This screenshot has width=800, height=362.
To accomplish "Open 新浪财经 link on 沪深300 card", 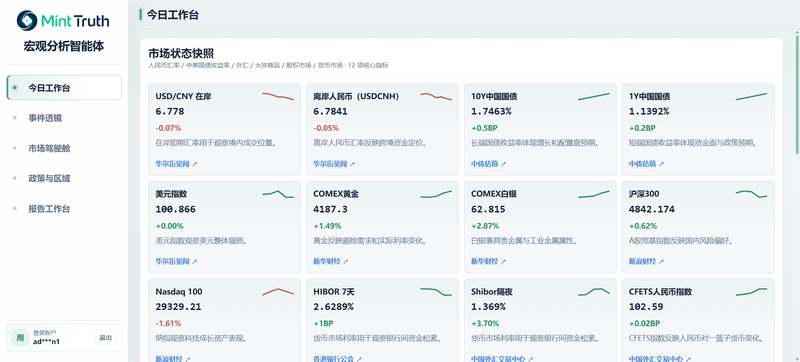I will pos(646,262).
